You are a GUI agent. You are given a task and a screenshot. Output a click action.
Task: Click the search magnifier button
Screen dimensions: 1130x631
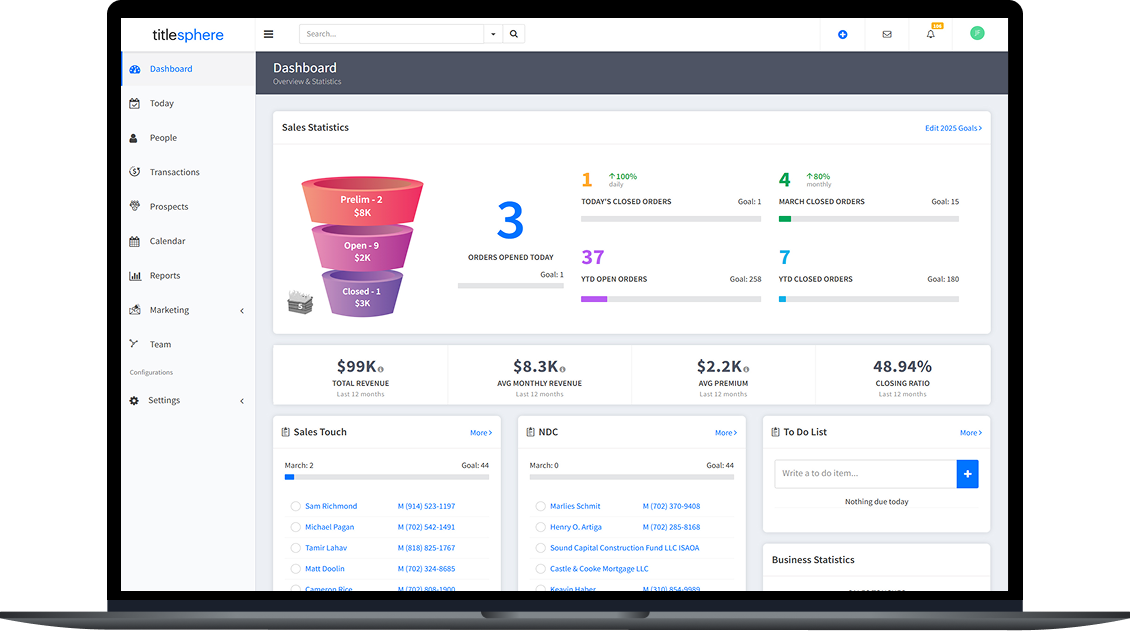514,34
